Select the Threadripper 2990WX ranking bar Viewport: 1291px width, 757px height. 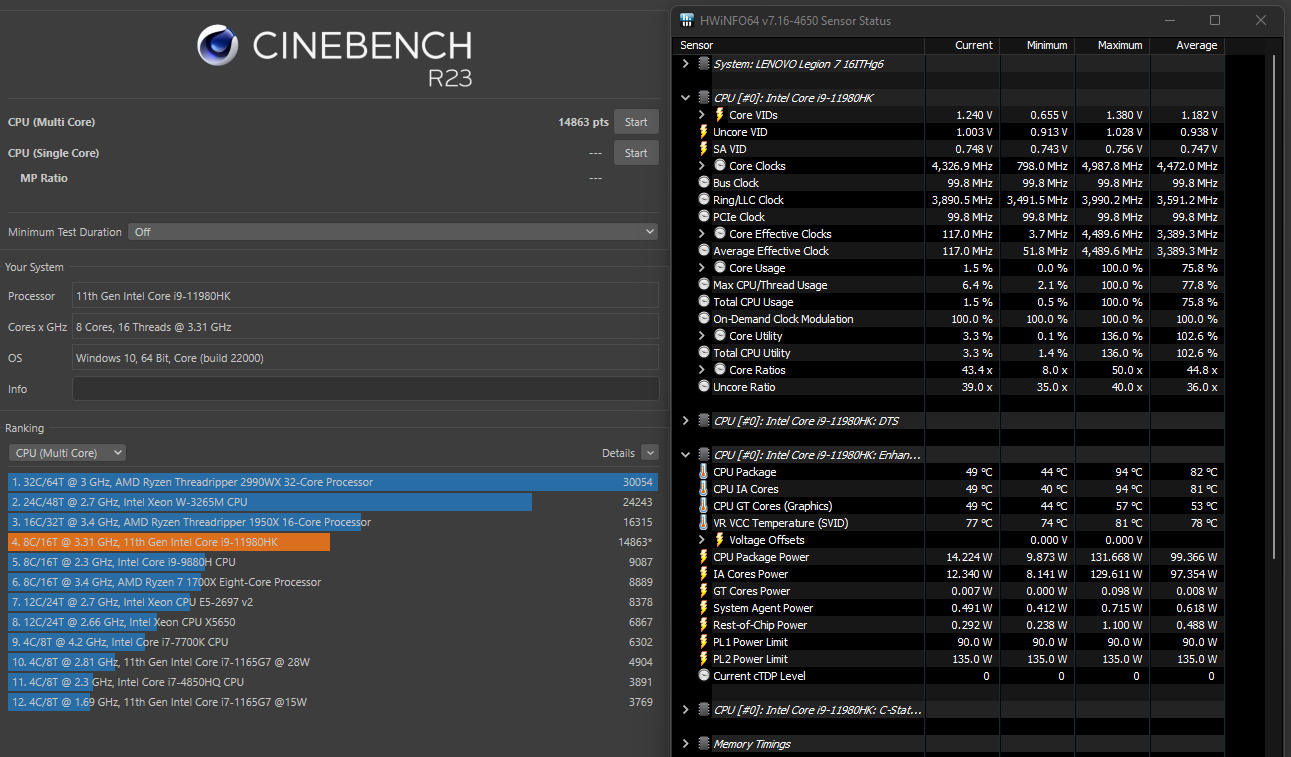pyautogui.click(x=333, y=482)
